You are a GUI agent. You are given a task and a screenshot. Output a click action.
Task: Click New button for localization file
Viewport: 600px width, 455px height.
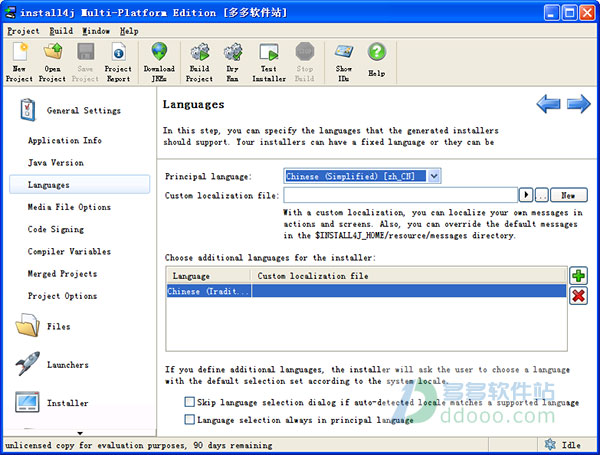569,195
